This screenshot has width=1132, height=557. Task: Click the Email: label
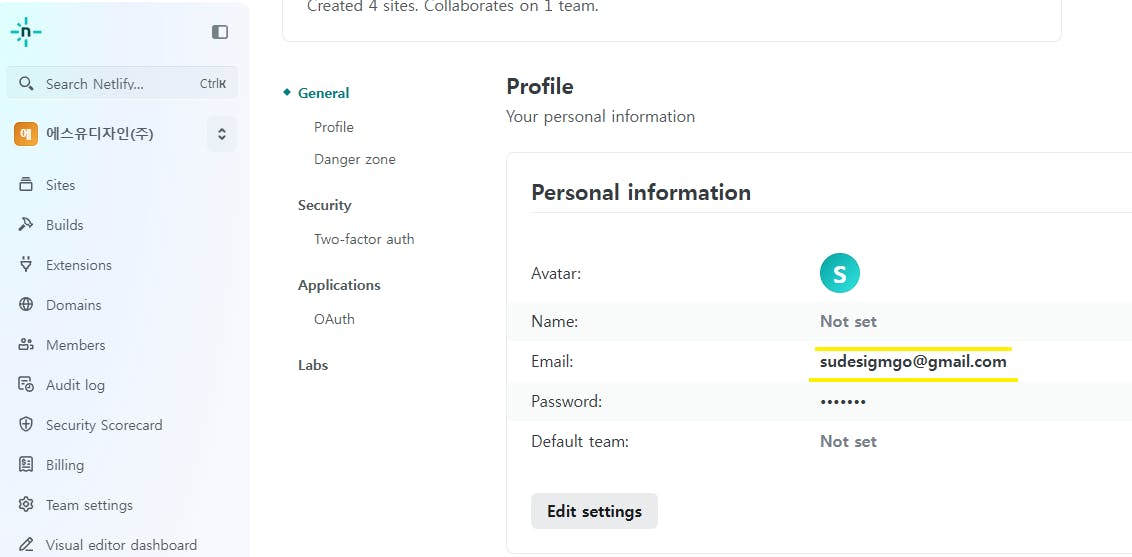[552, 361]
